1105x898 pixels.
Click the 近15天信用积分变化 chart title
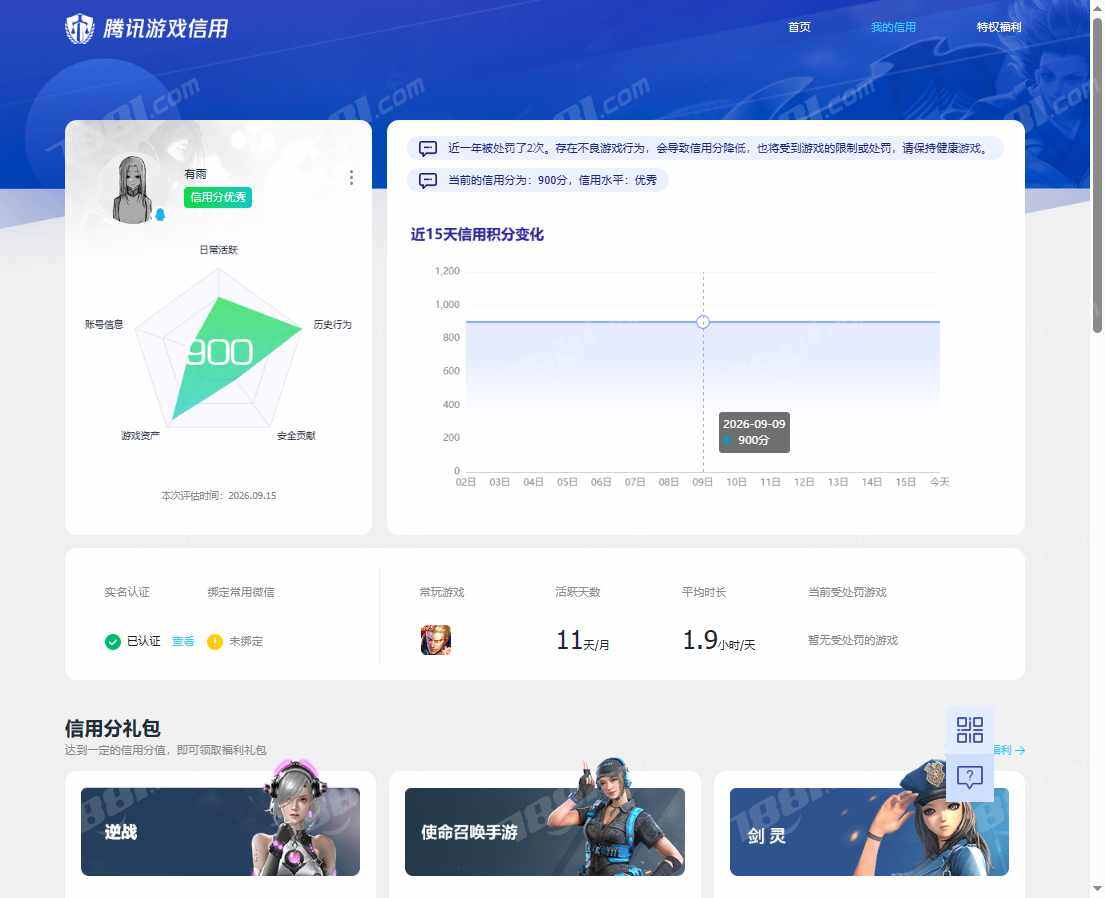click(477, 235)
